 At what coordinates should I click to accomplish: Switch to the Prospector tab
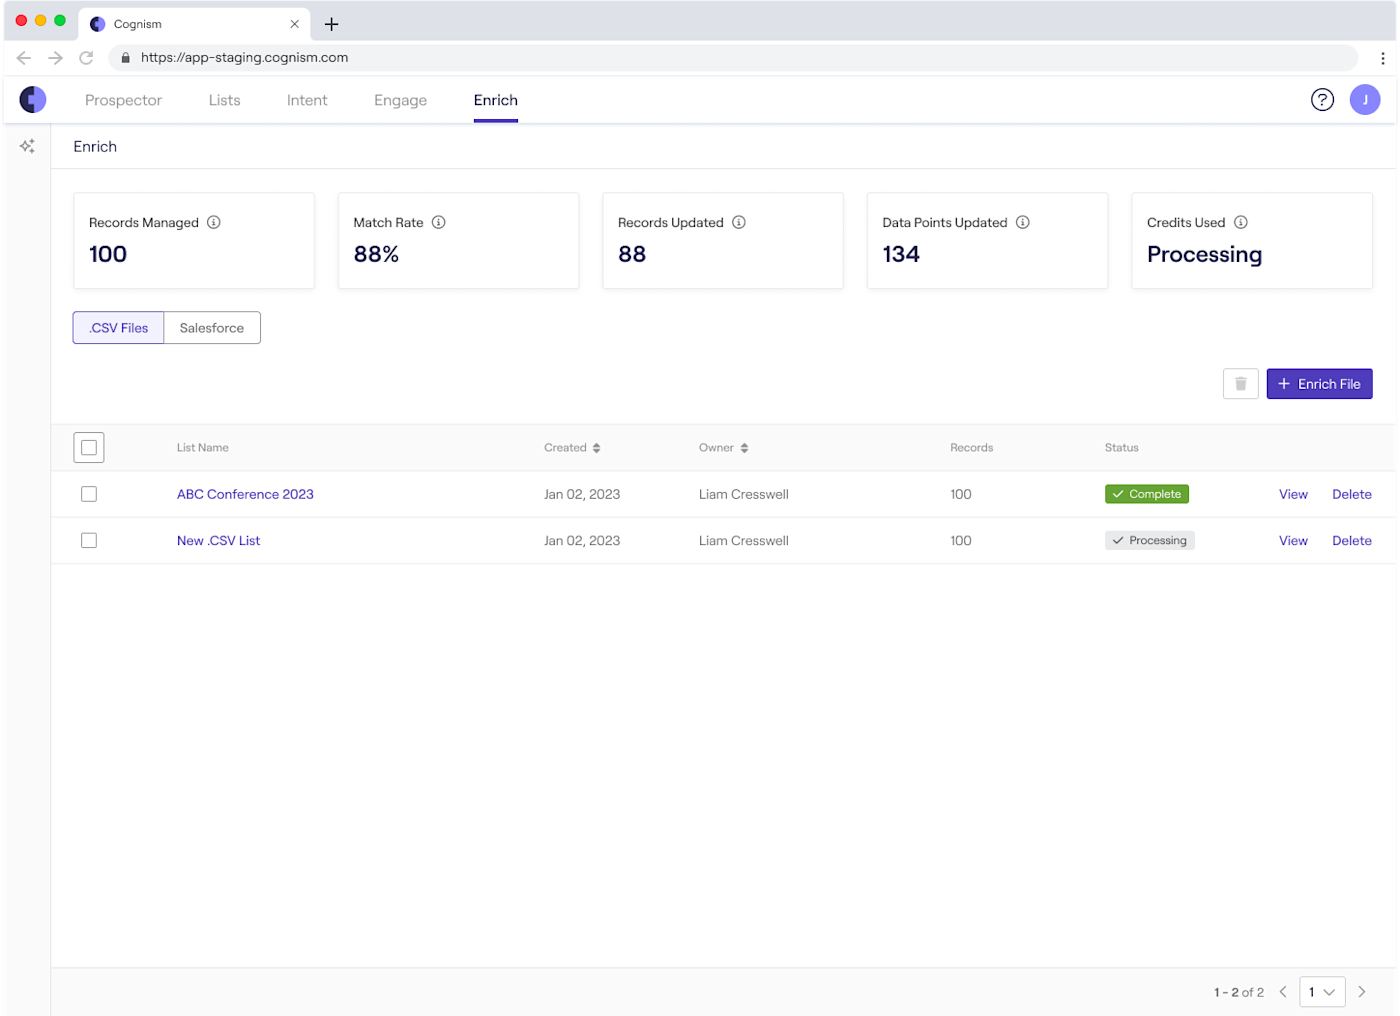[x=123, y=100]
